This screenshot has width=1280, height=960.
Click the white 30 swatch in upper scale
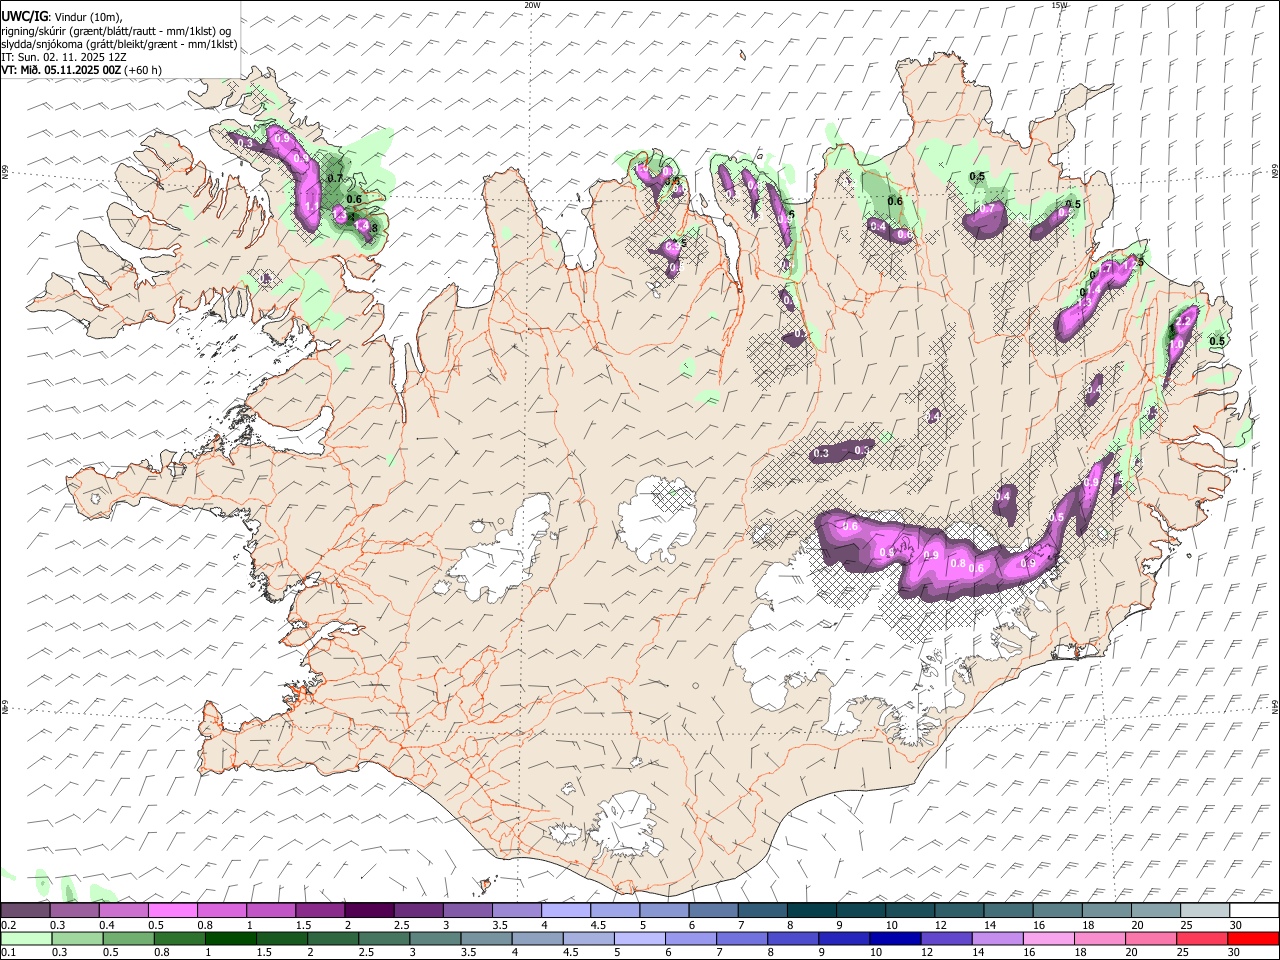(1255, 911)
